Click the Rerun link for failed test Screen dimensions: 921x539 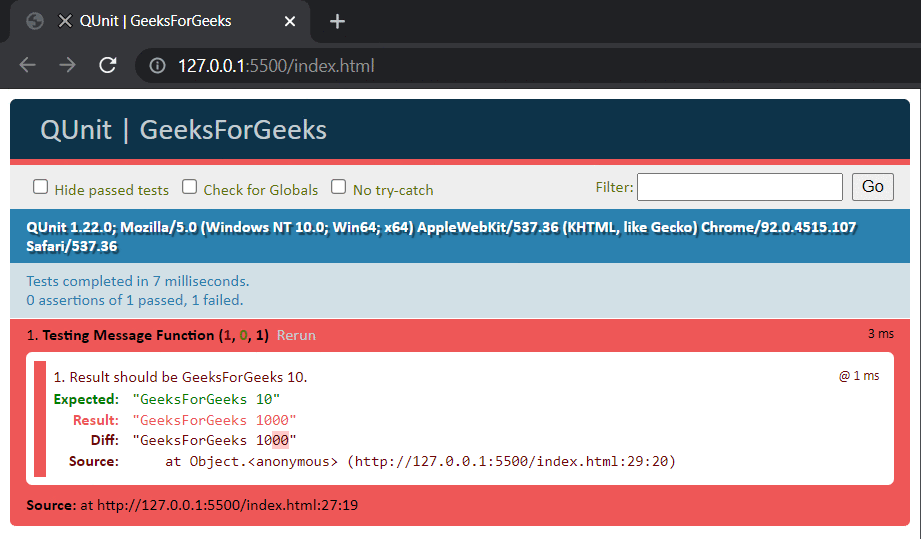click(x=296, y=336)
